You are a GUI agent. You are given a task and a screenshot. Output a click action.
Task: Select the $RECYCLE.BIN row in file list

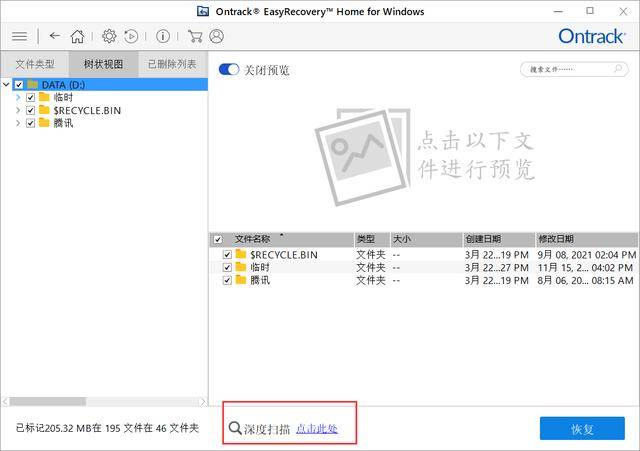click(x=423, y=255)
